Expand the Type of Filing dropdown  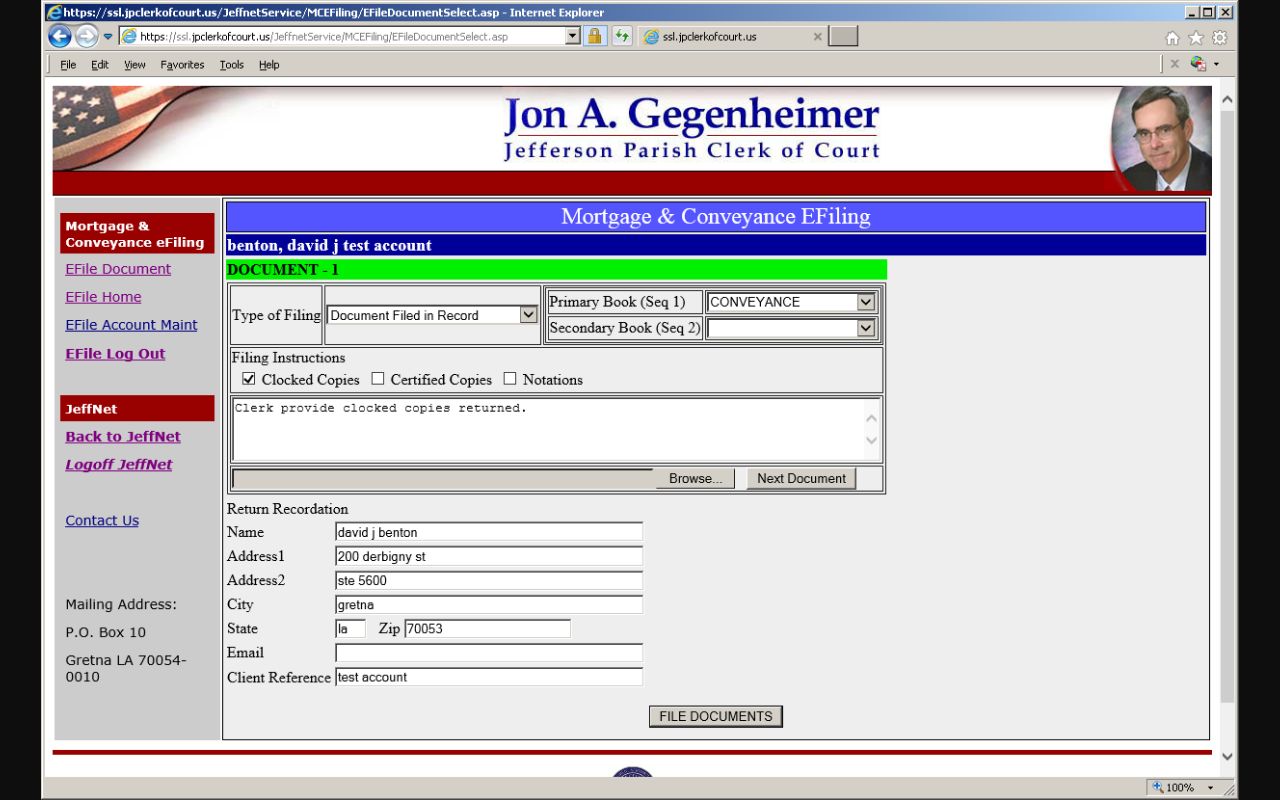point(529,315)
